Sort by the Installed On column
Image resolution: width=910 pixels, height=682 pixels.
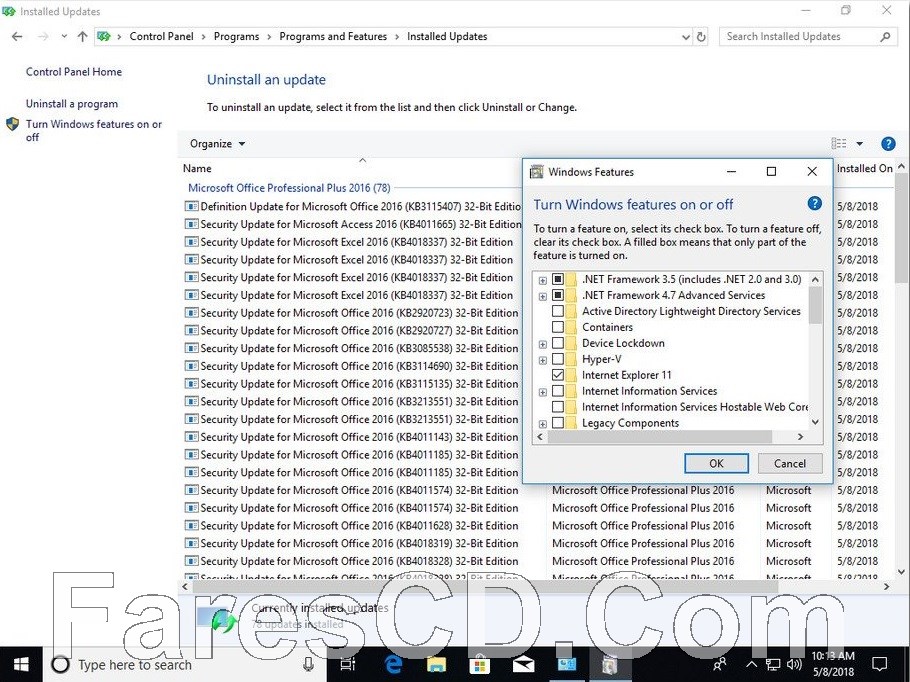click(864, 168)
